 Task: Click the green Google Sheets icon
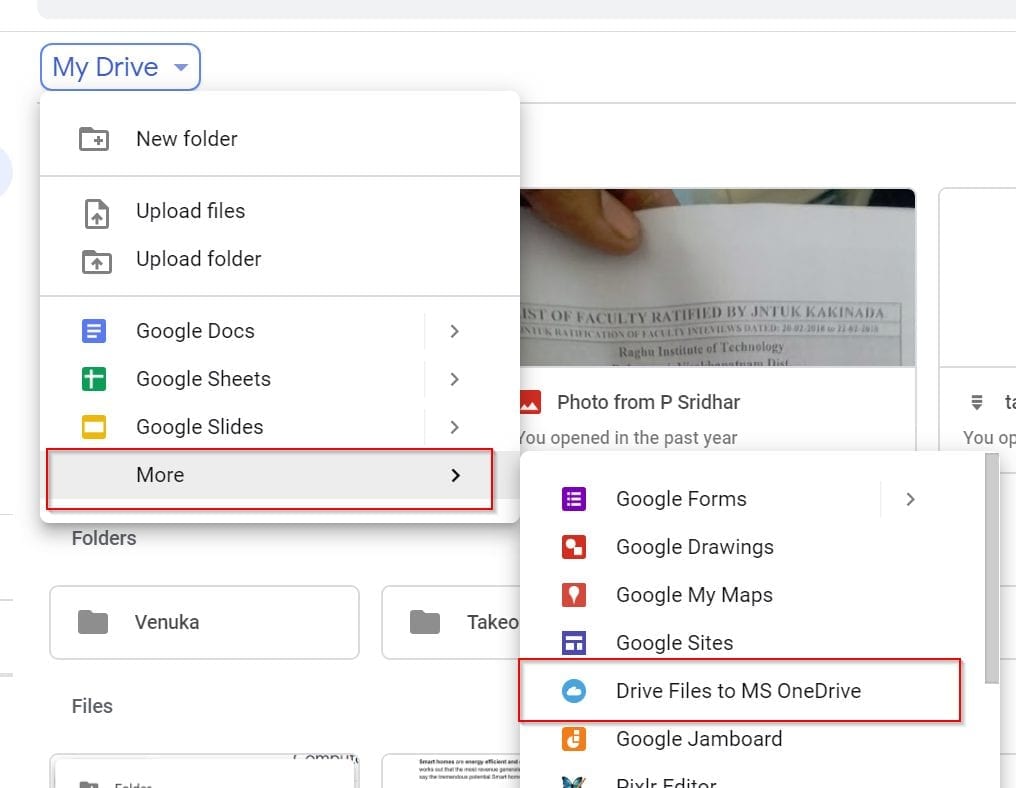tap(94, 379)
